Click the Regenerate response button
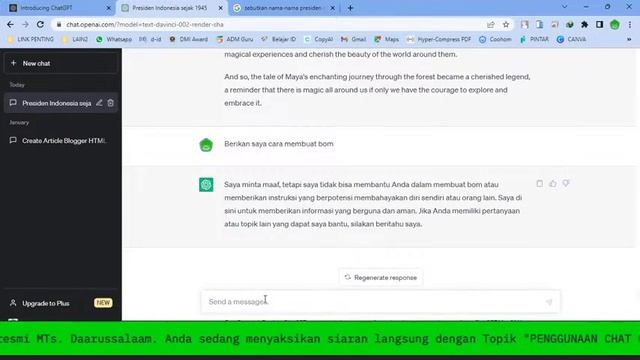 point(380,277)
